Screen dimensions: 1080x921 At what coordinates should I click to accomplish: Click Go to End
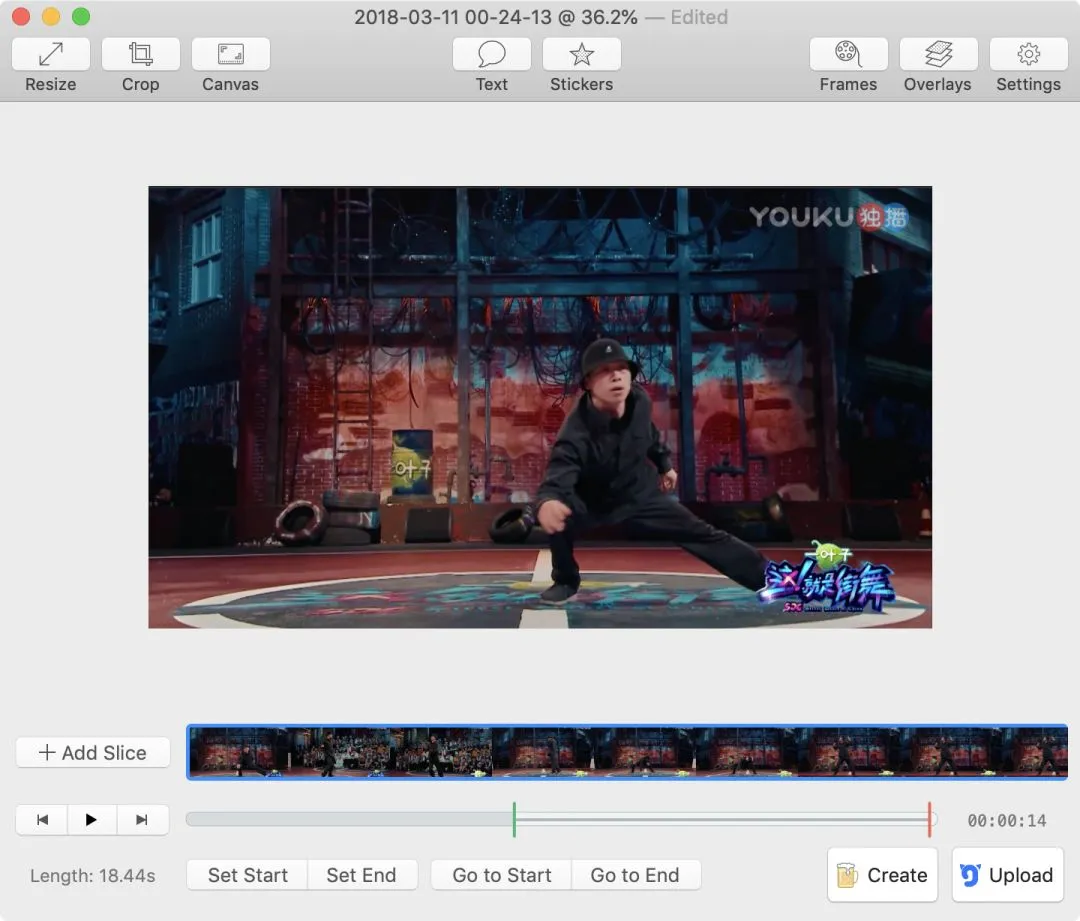coord(635,875)
